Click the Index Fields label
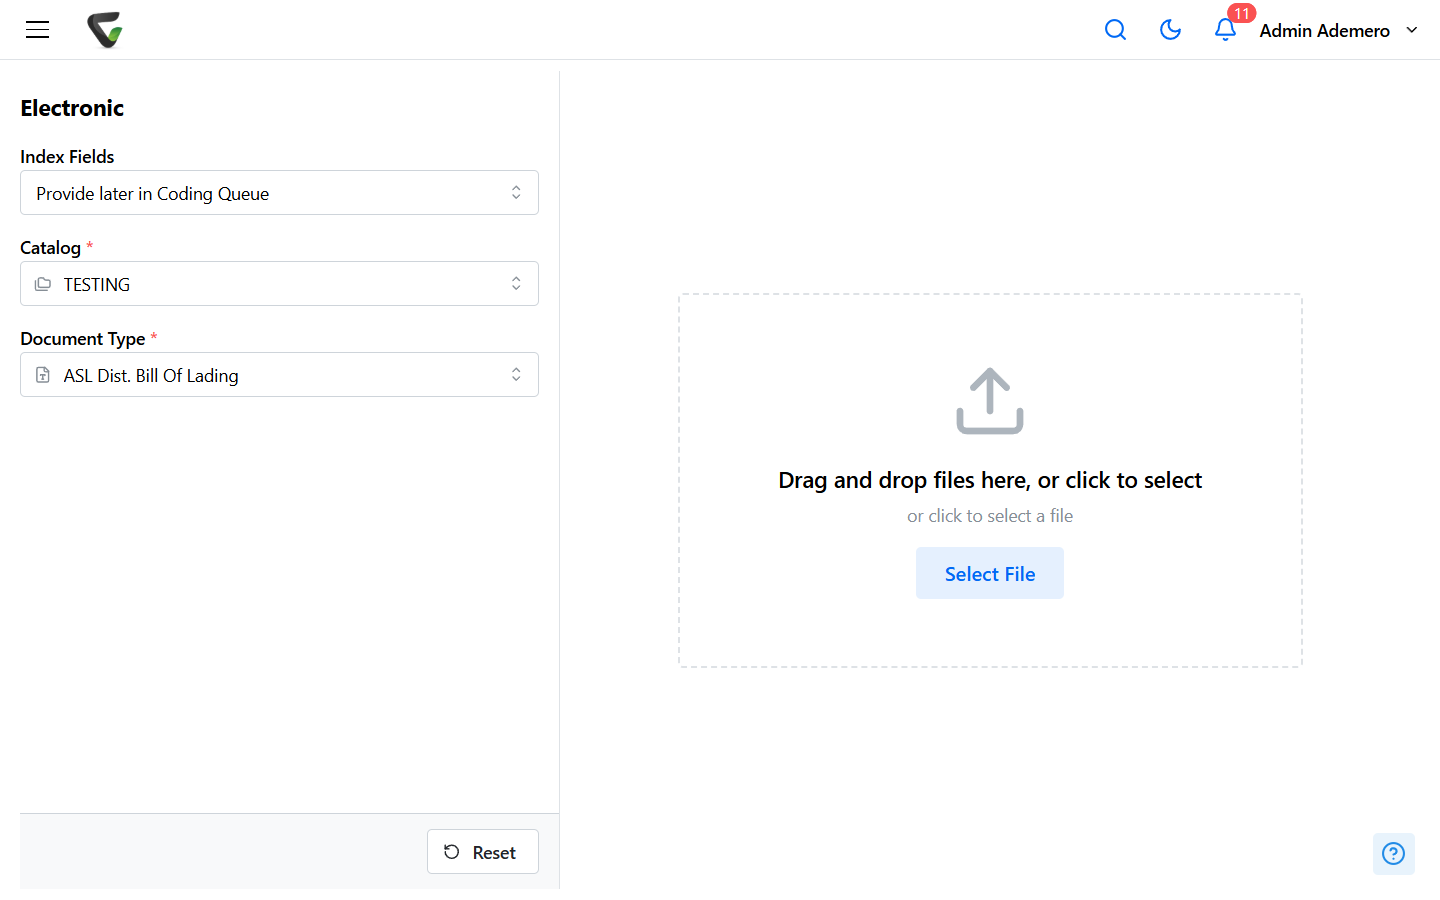This screenshot has width=1440, height=900. (67, 156)
